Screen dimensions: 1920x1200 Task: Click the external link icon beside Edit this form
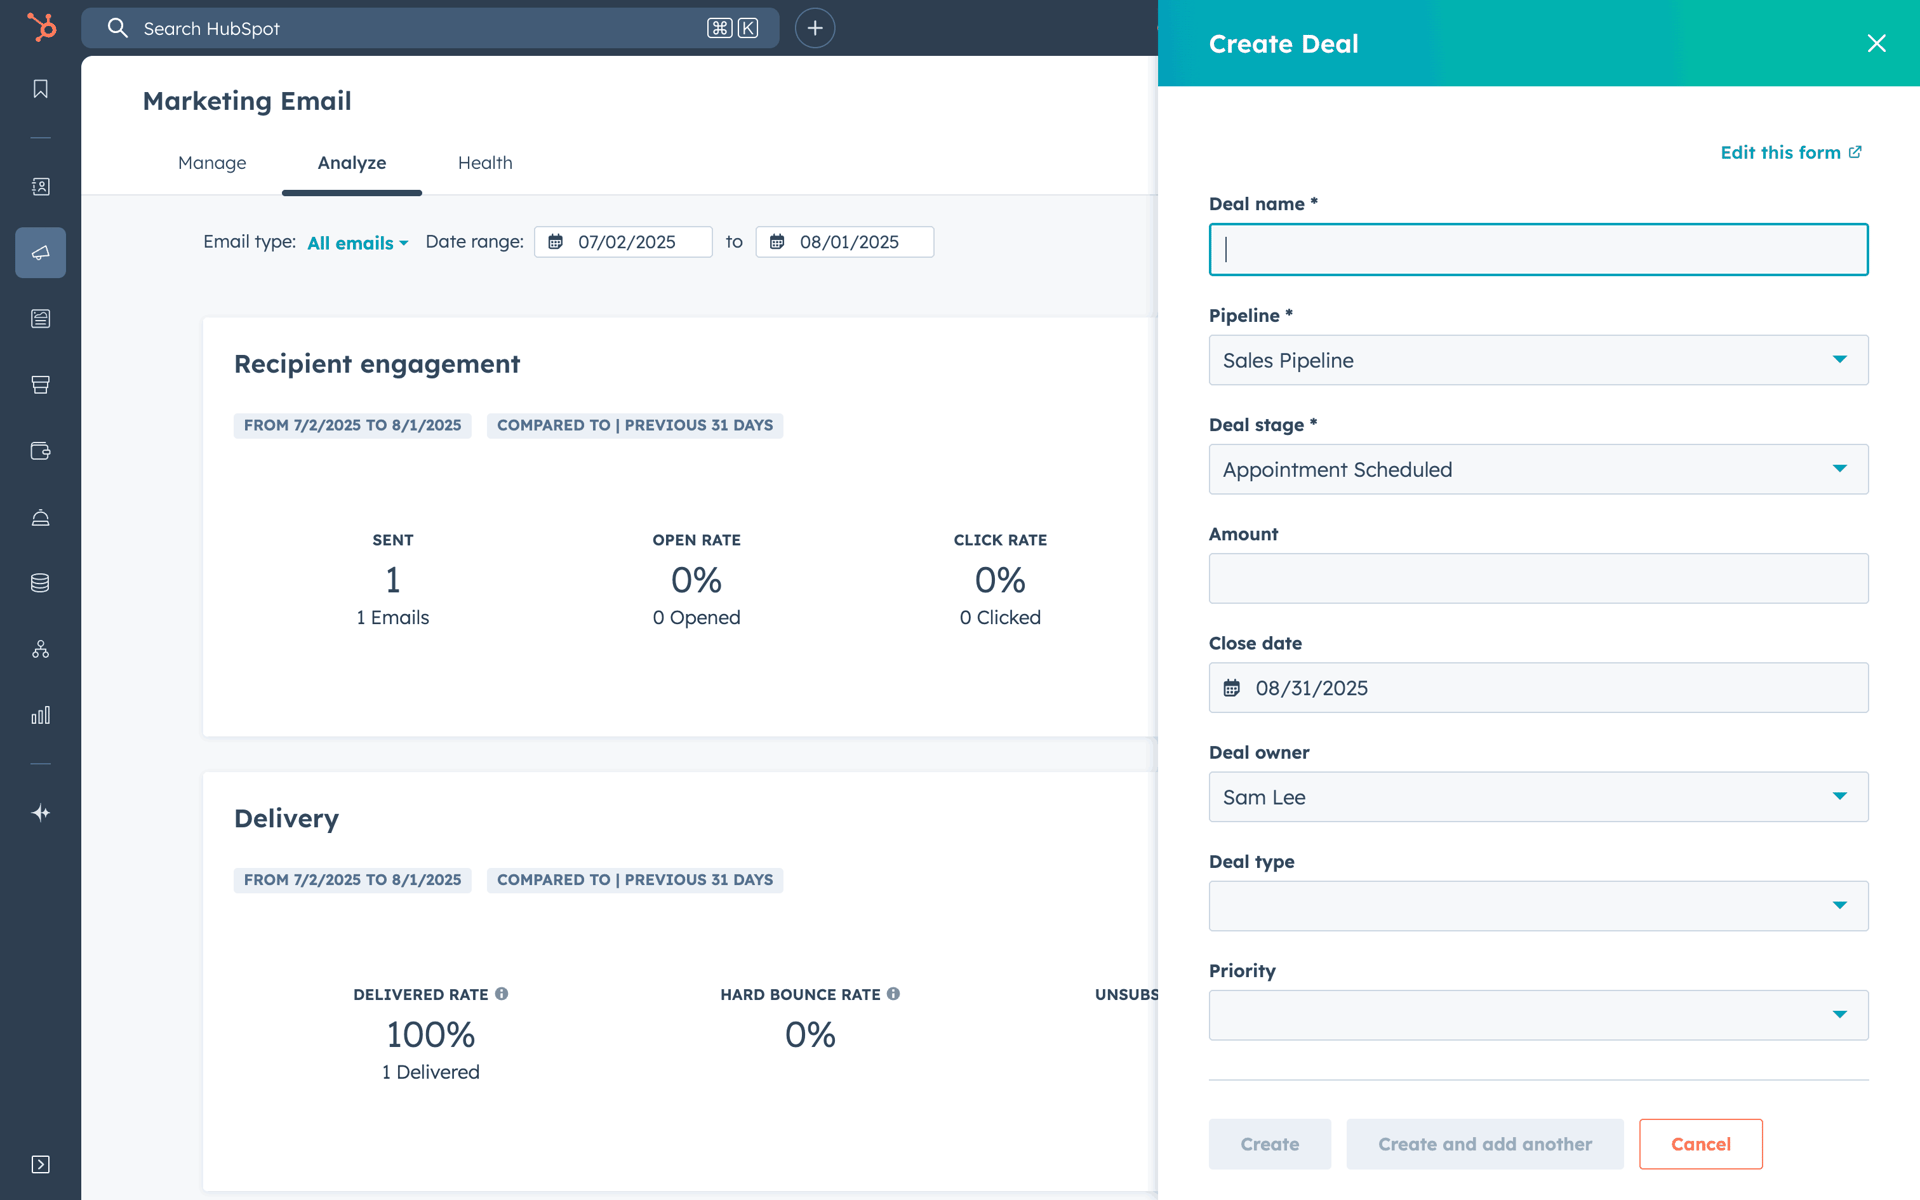(1855, 152)
